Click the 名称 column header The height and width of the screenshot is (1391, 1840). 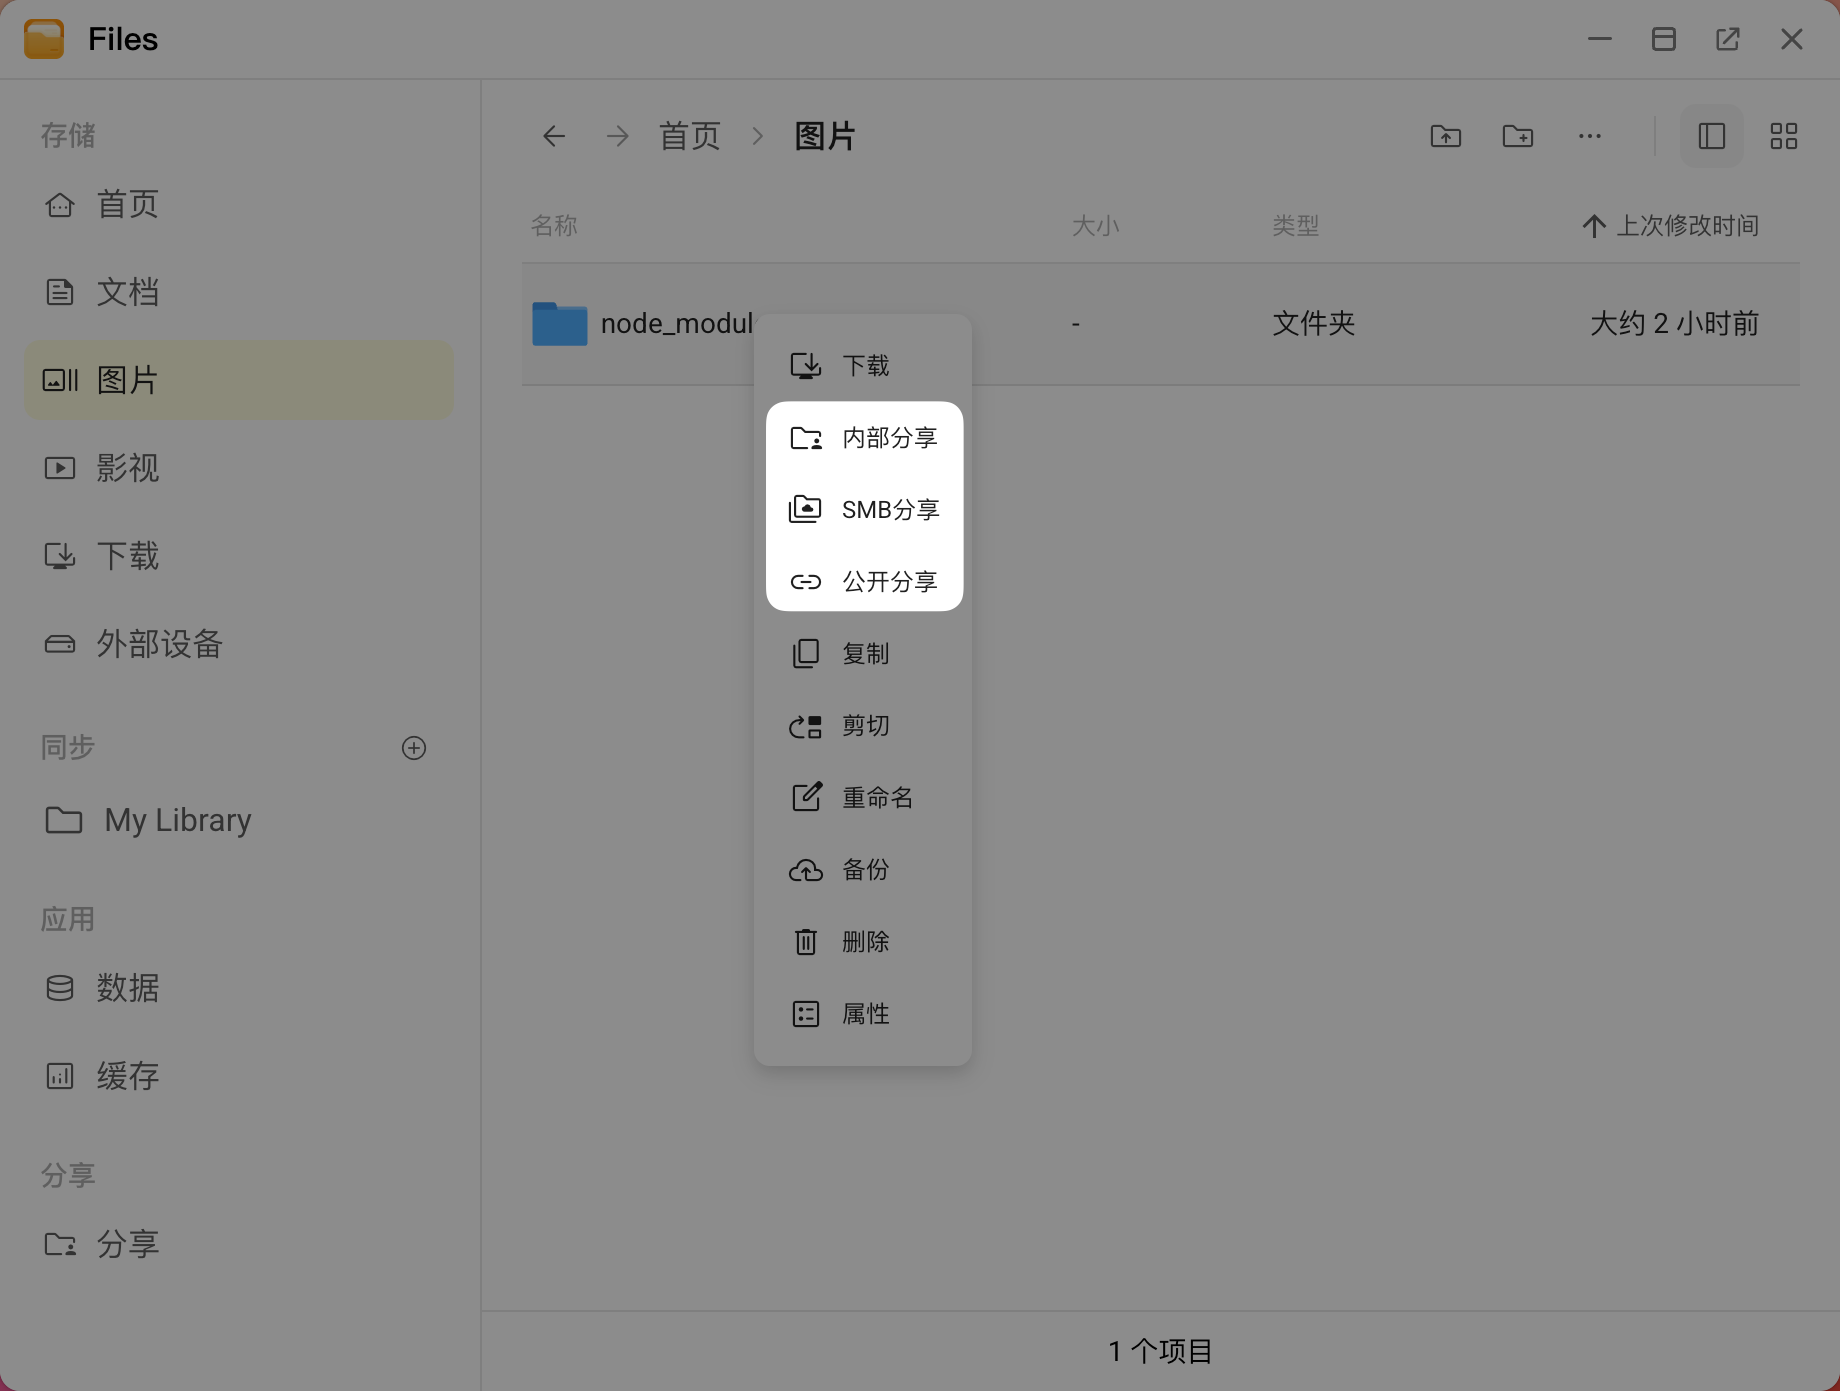[x=553, y=225]
